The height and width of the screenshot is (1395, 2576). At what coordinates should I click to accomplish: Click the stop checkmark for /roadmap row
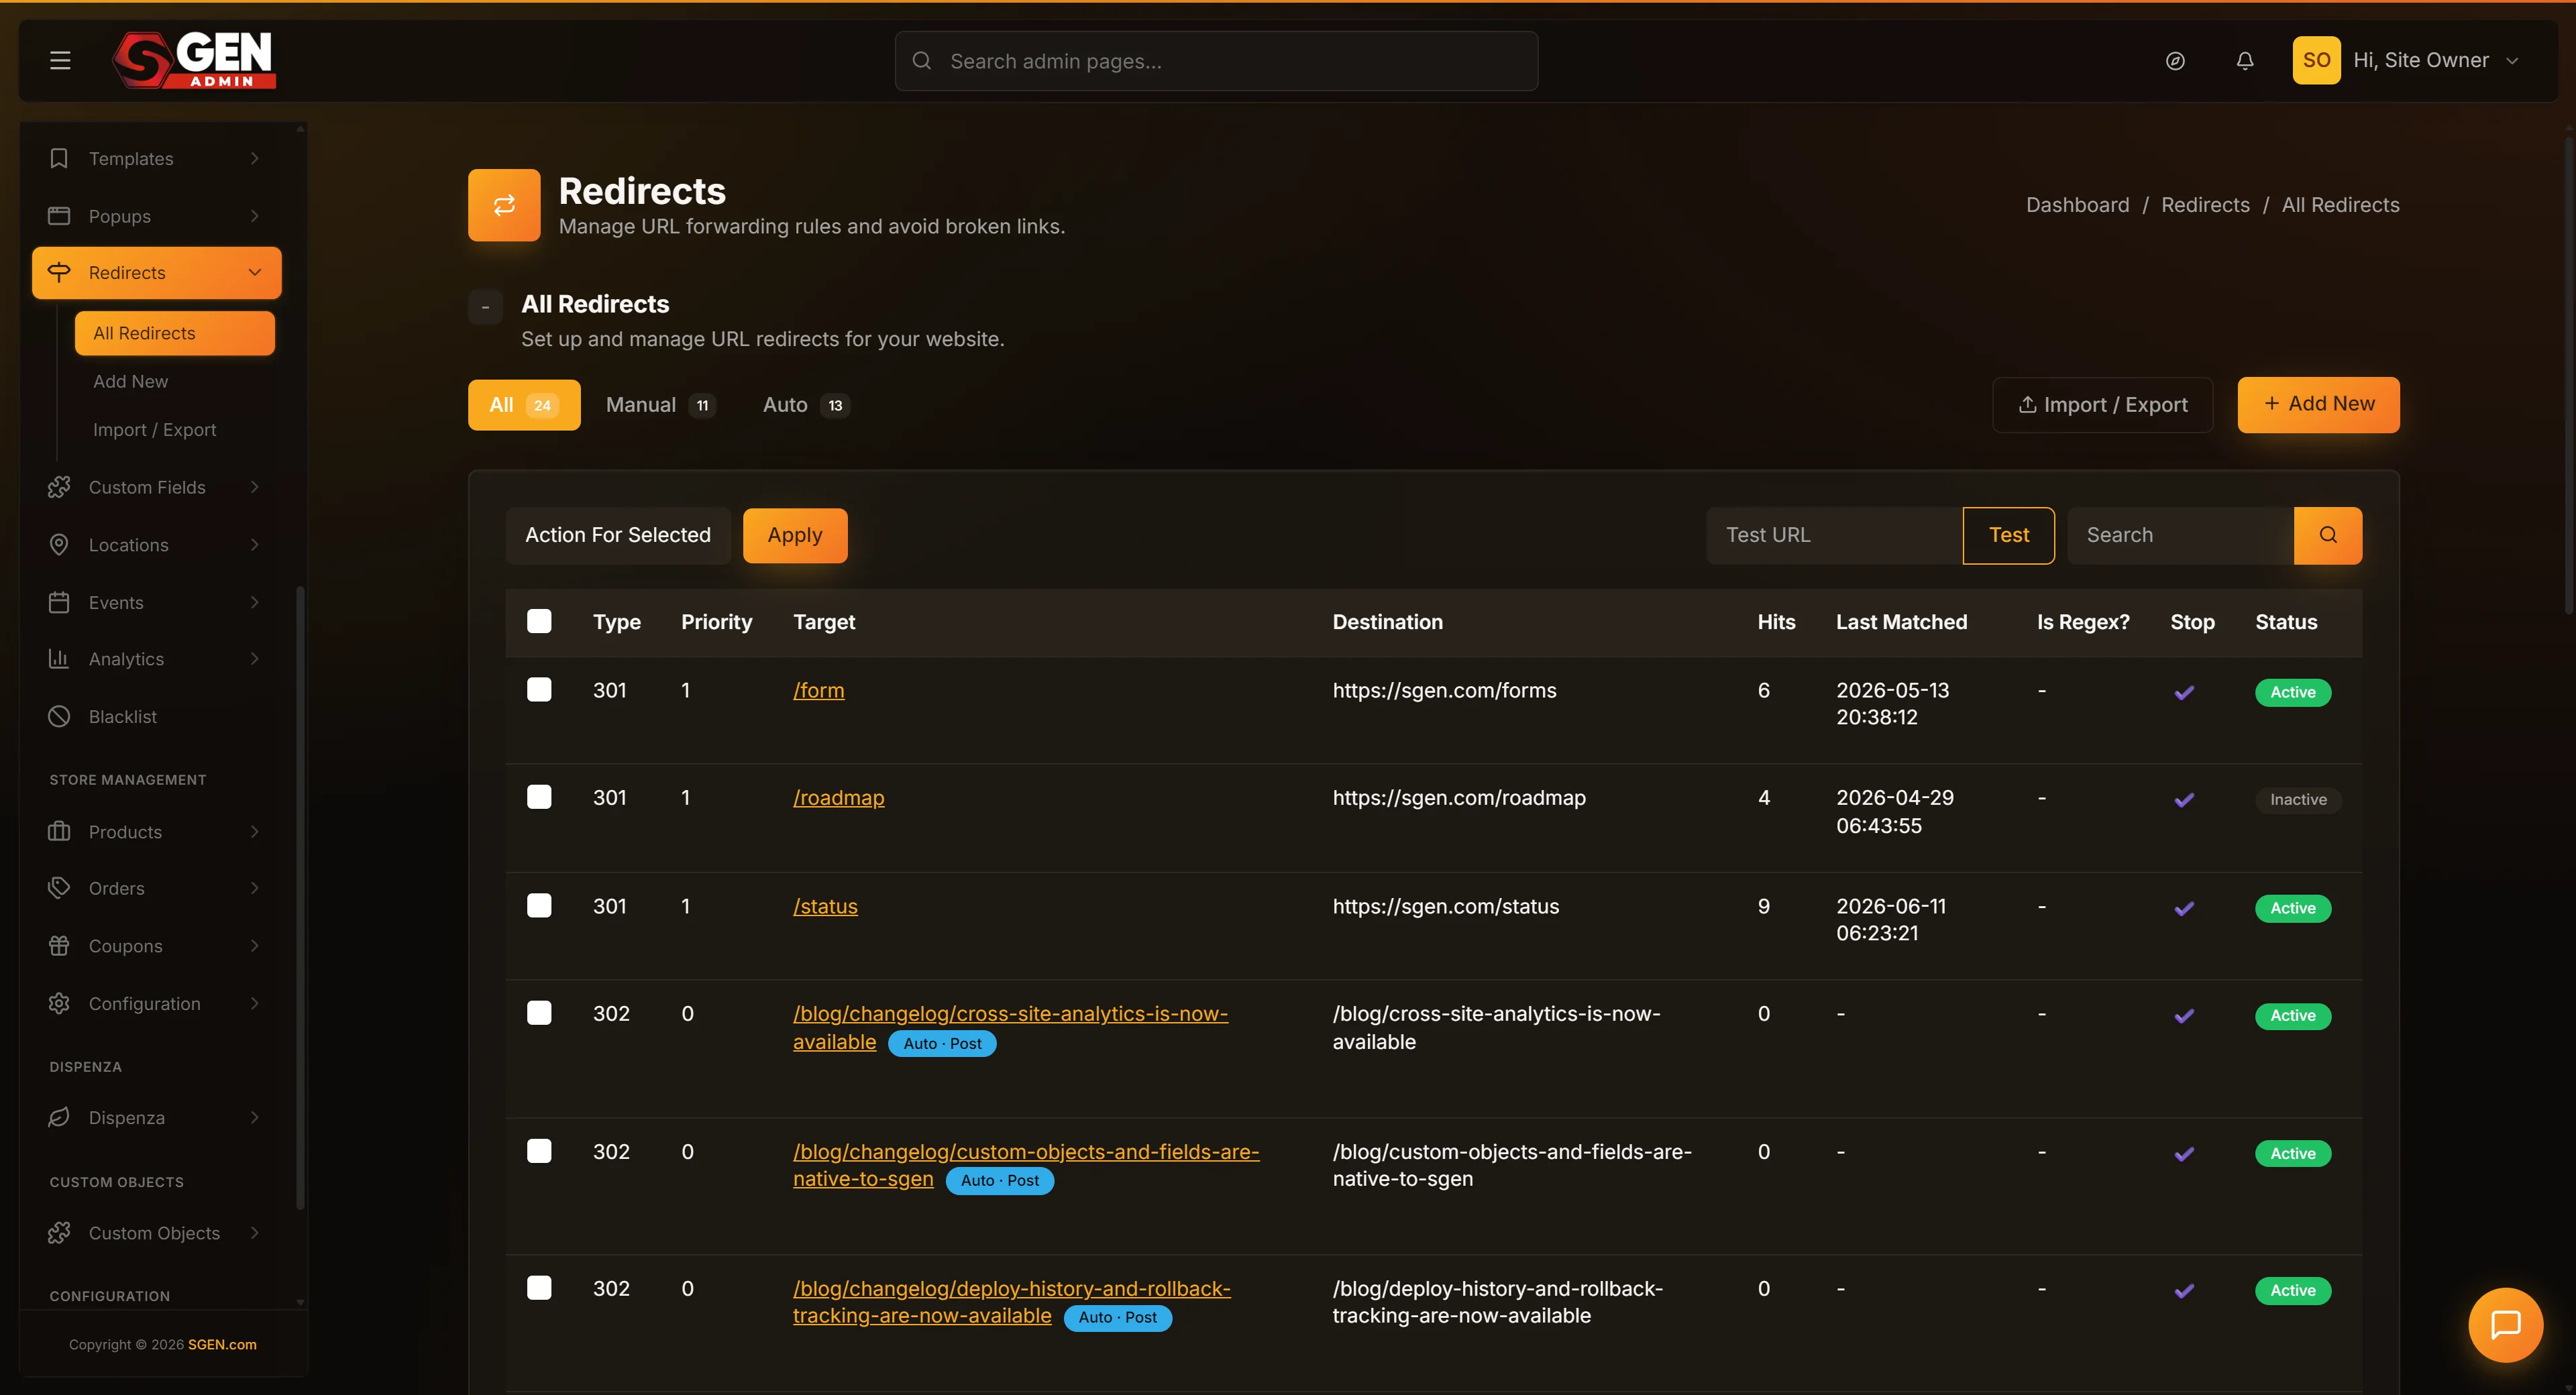[x=2184, y=800]
